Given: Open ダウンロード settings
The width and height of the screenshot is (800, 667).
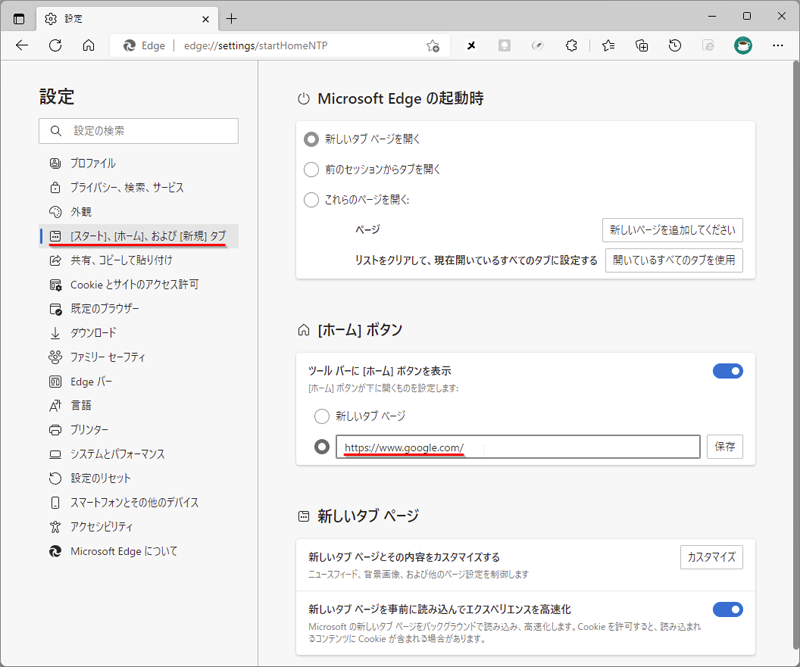Looking at the screenshot, I should pyautogui.click(x=138, y=333).
